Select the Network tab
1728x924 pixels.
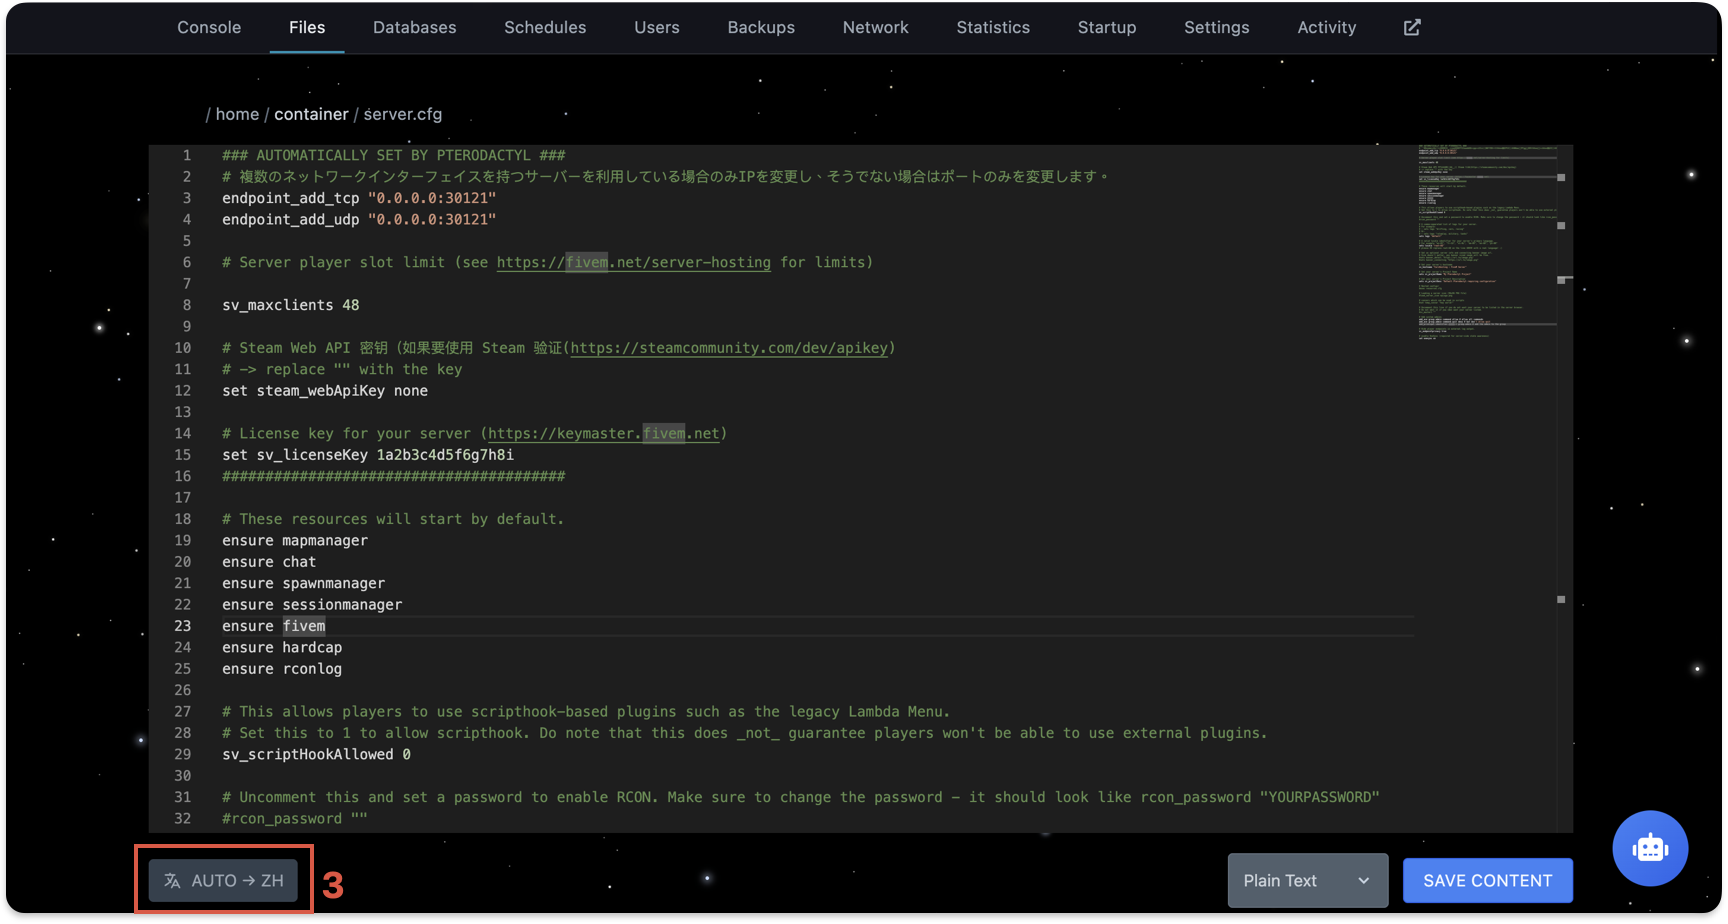[875, 27]
